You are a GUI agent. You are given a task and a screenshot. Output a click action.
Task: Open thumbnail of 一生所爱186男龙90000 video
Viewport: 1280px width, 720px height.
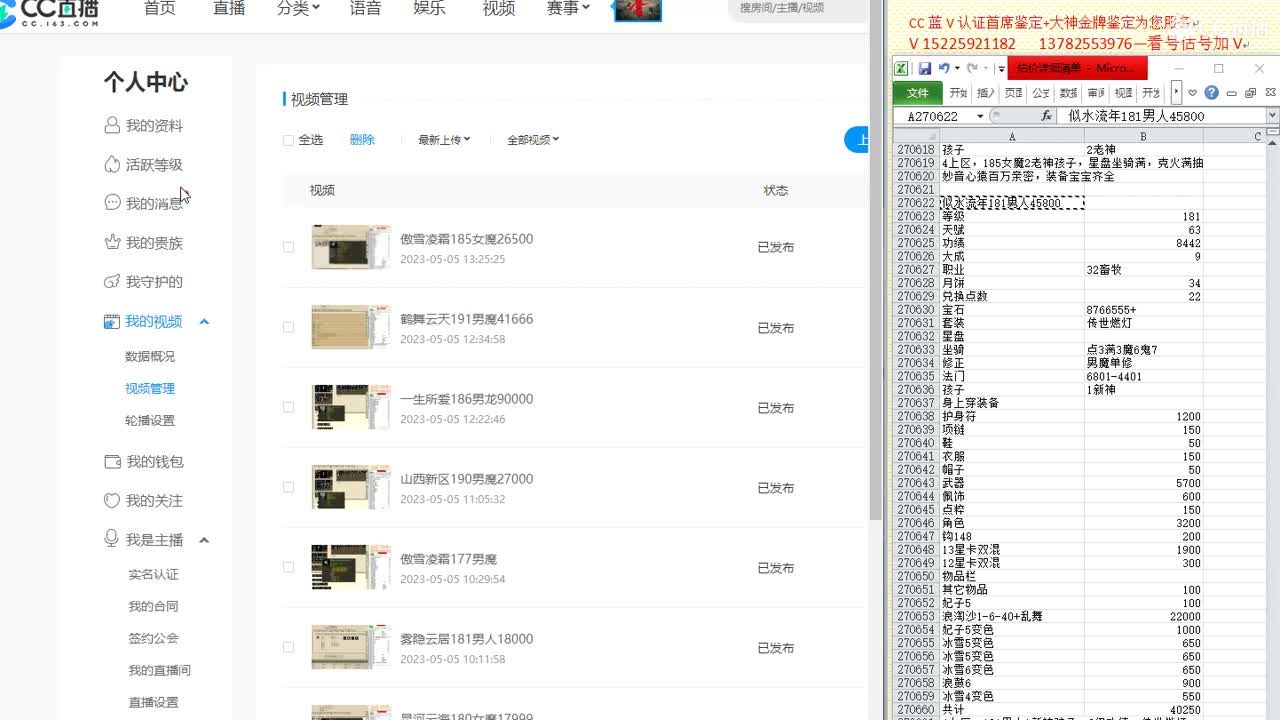(x=351, y=407)
